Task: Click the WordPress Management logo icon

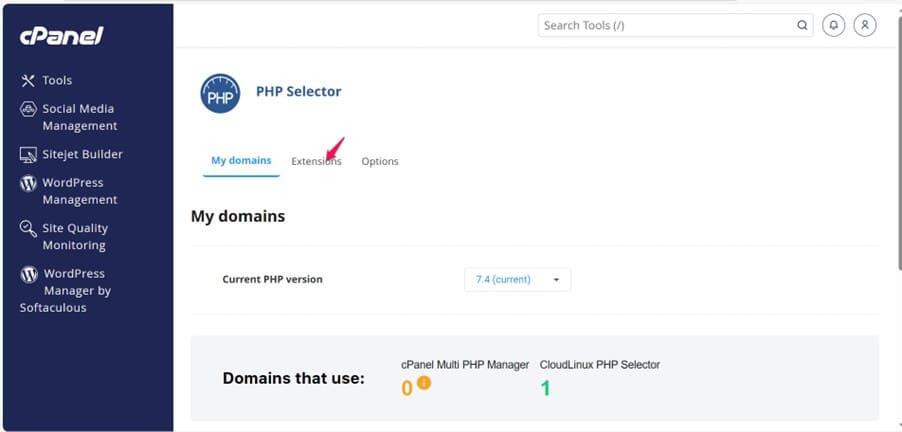Action: click(28, 183)
